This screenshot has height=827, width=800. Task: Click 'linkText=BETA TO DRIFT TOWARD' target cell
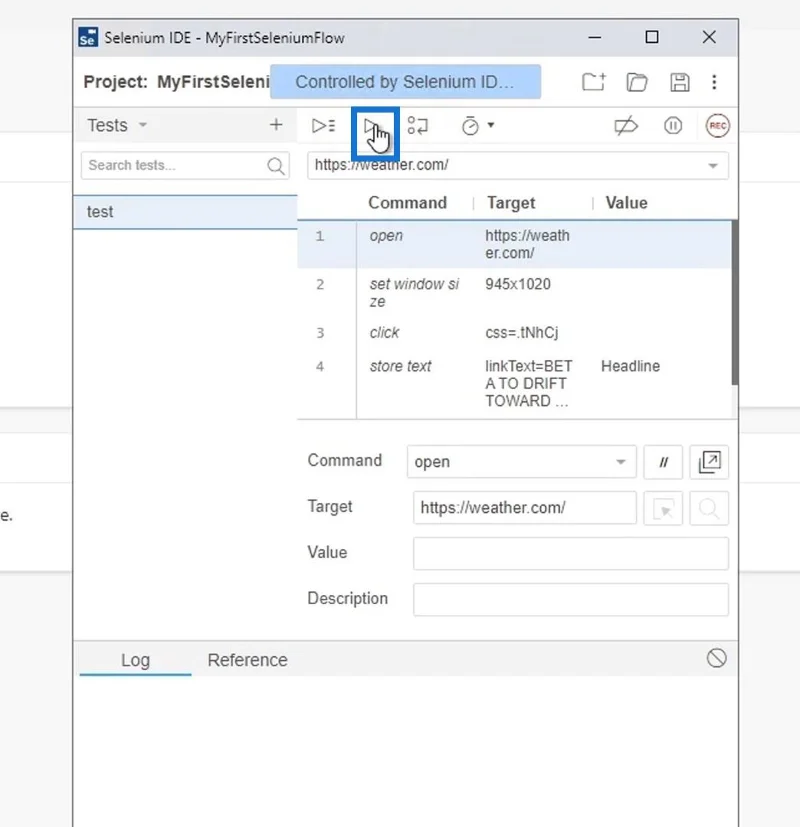[x=528, y=383]
